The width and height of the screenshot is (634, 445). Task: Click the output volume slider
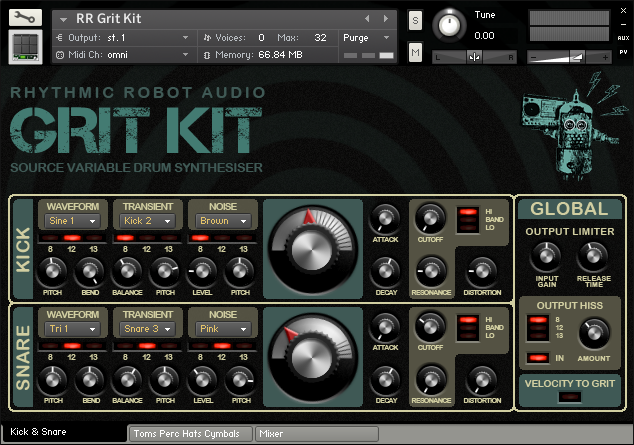pos(568,57)
